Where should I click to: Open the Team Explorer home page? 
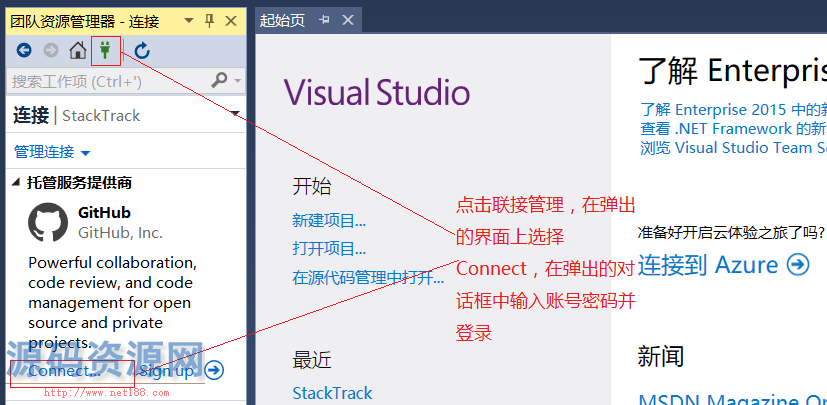(x=78, y=51)
